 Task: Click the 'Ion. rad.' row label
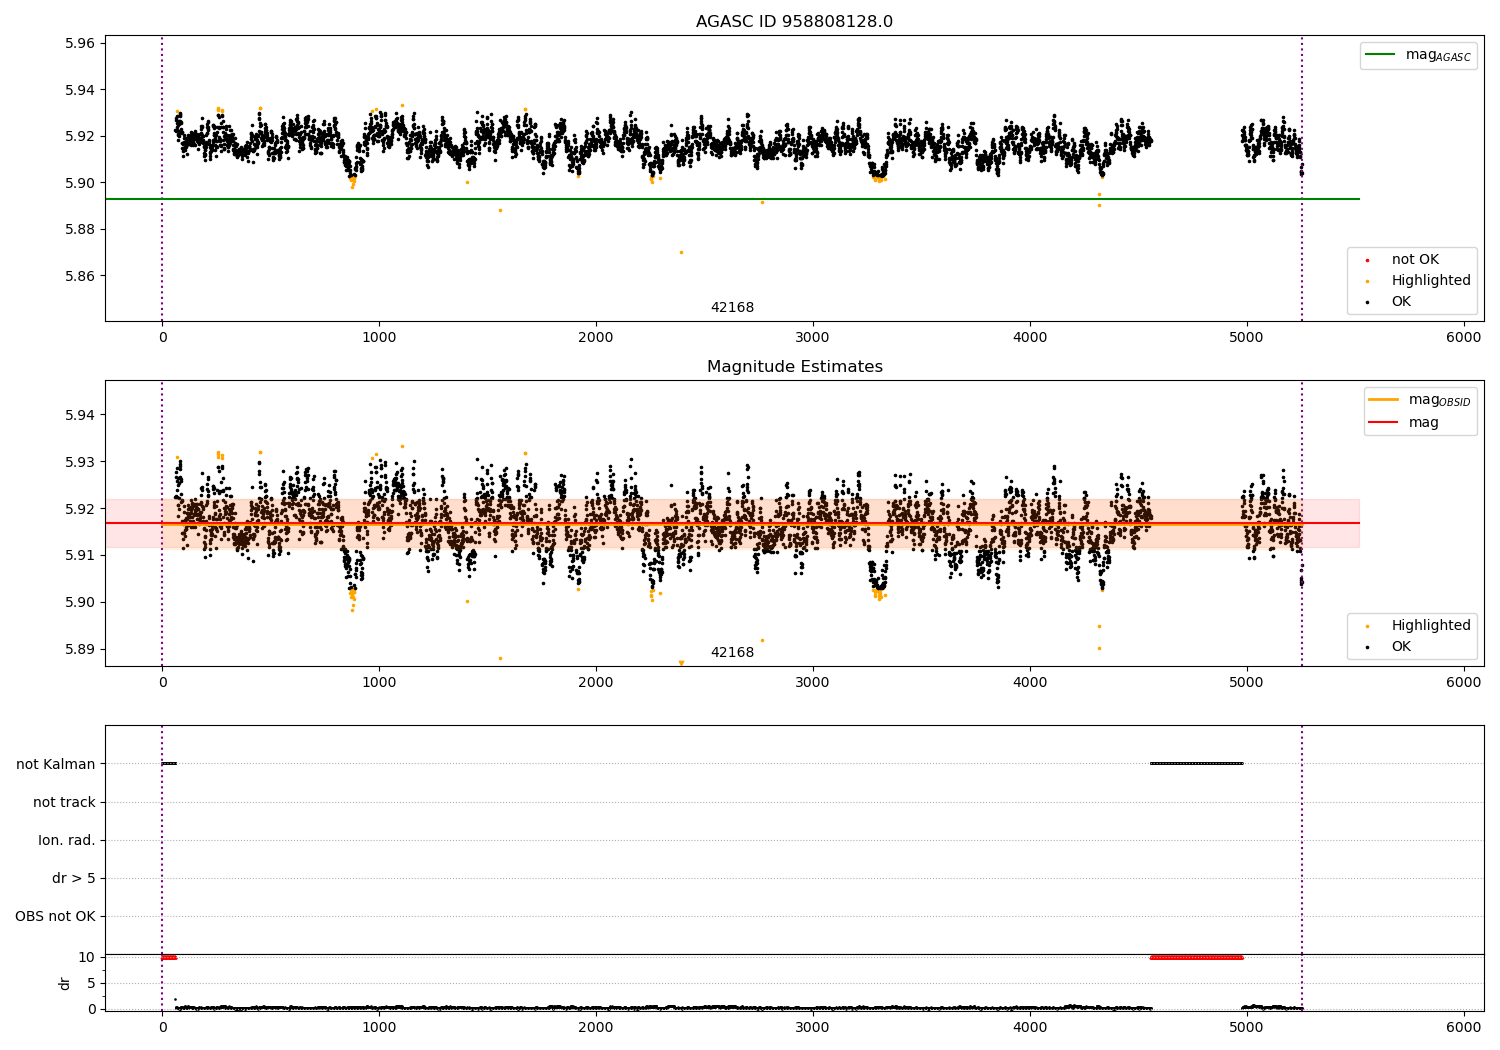click(67, 840)
